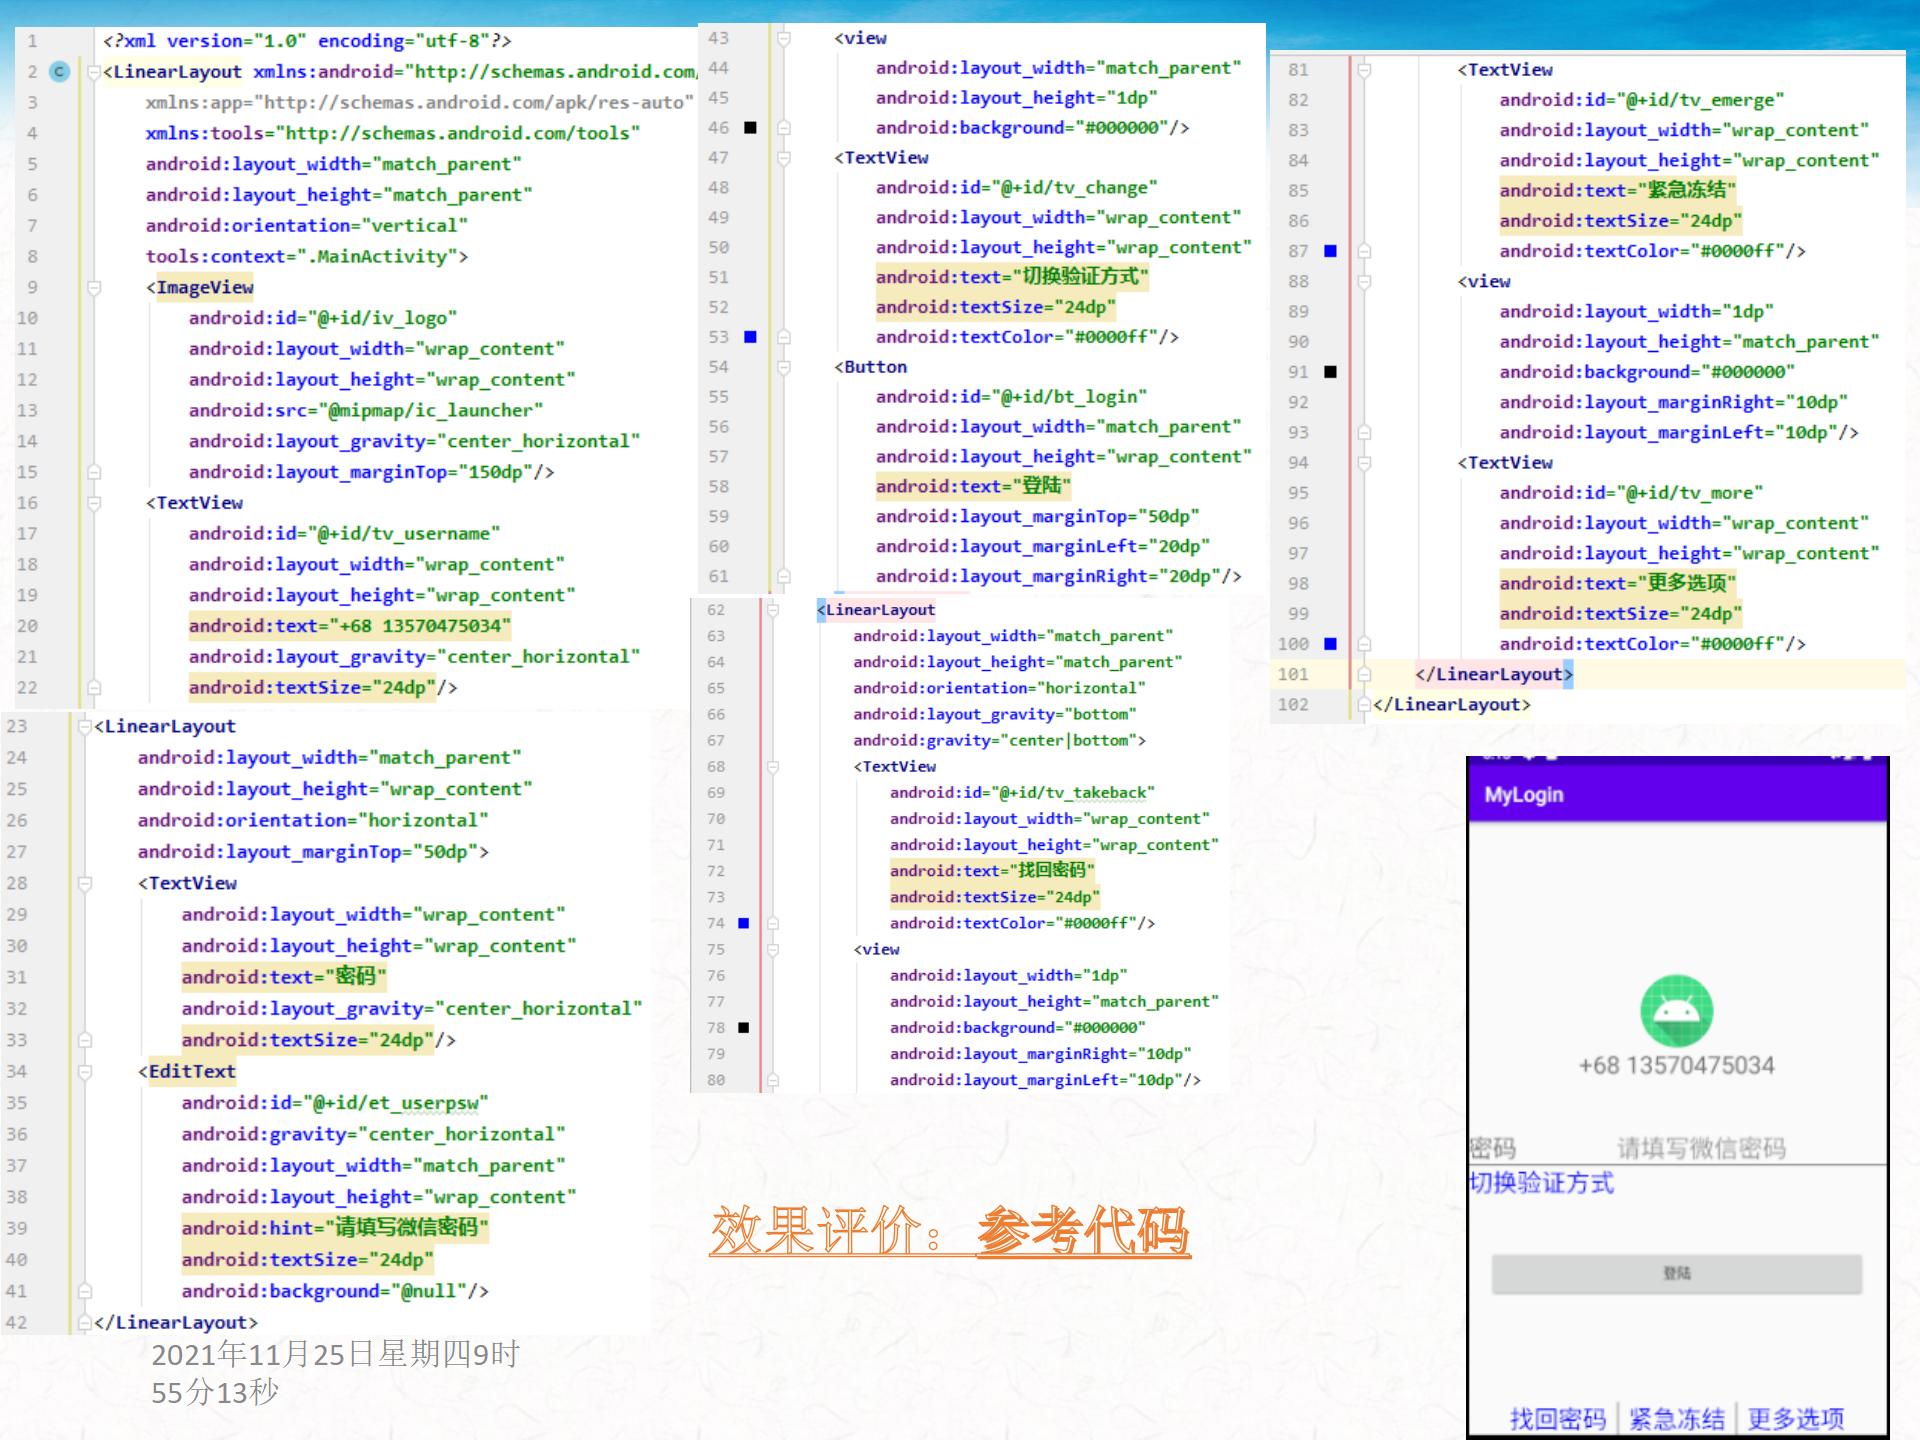Click blue gutter swatch on line 74
Screen dimensions: 1920x1440
tap(743, 923)
